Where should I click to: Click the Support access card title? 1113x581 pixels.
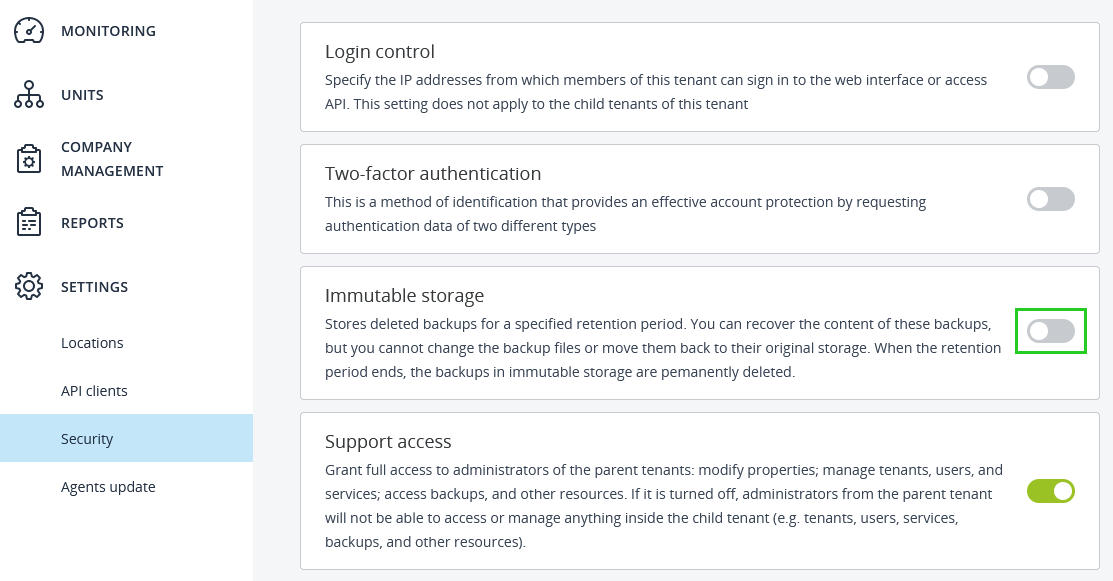pyautogui.click(x=388, y=442)
